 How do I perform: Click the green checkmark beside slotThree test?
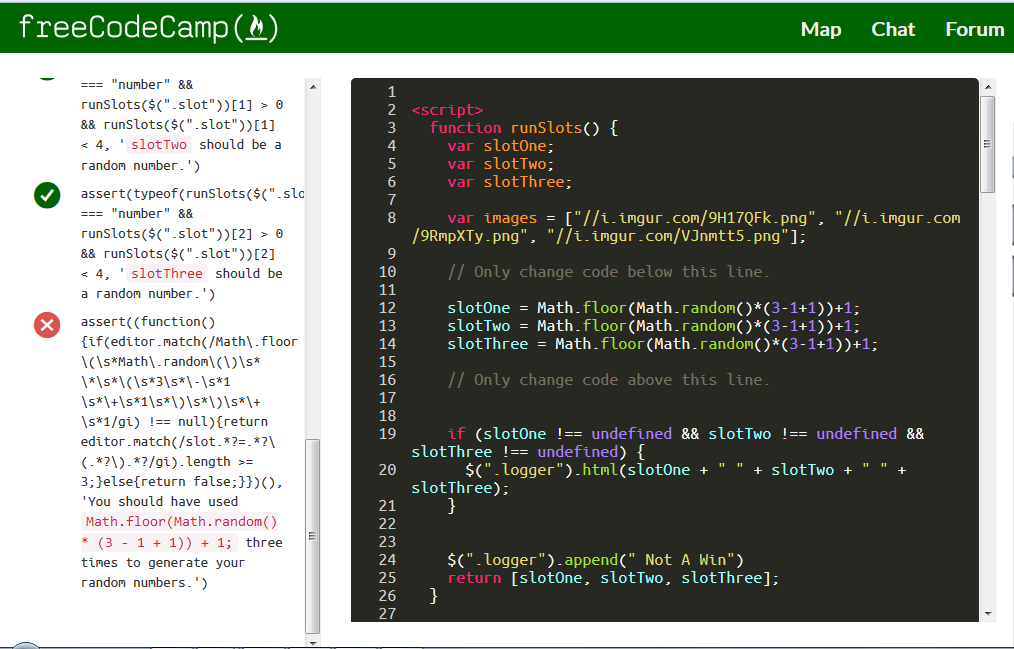(47, 195)
